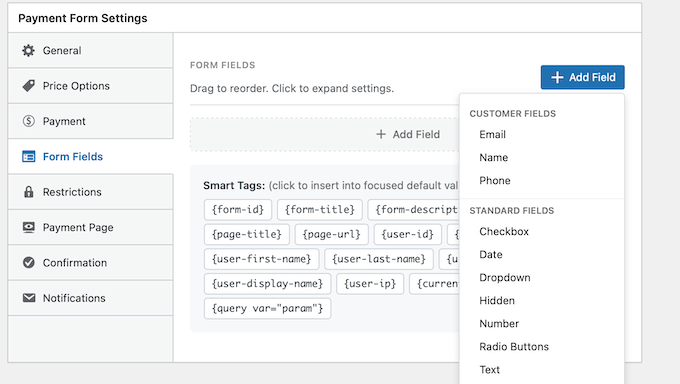Click the Payment dollar-sign icon

coord(29,121)
